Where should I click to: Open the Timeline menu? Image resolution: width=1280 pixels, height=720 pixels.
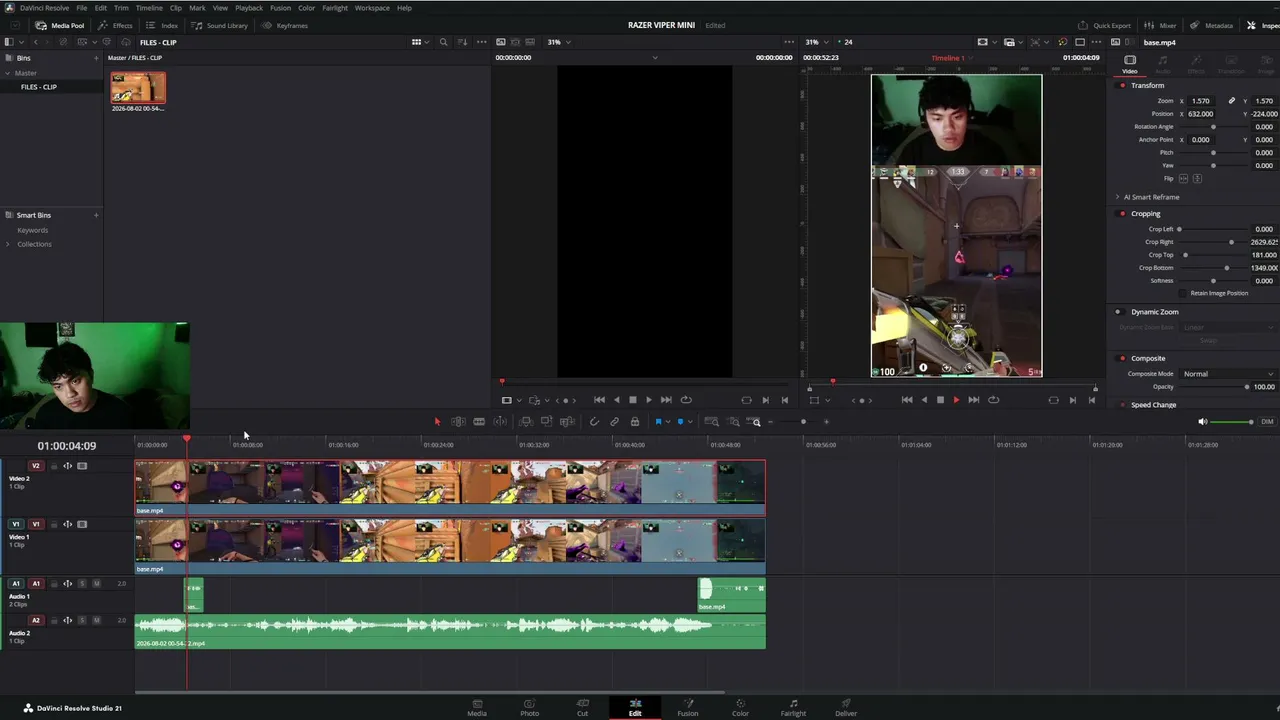pyautogui.click(x=149, y=8)
